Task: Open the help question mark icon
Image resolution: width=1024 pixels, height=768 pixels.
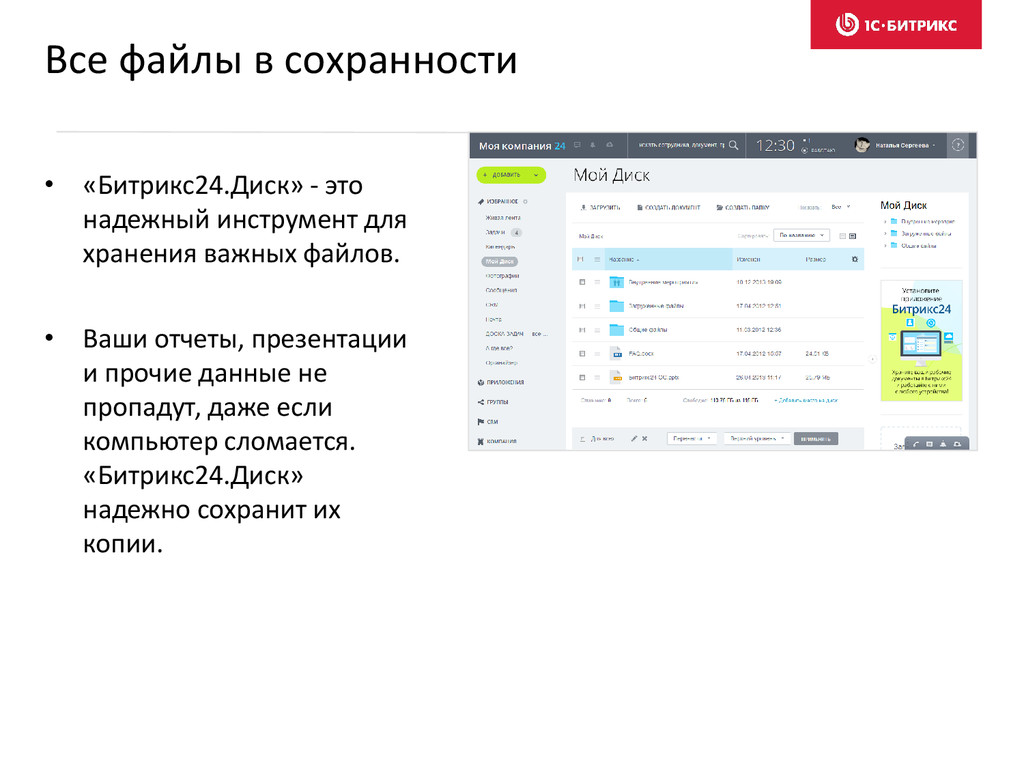Action: pos(958,145)
